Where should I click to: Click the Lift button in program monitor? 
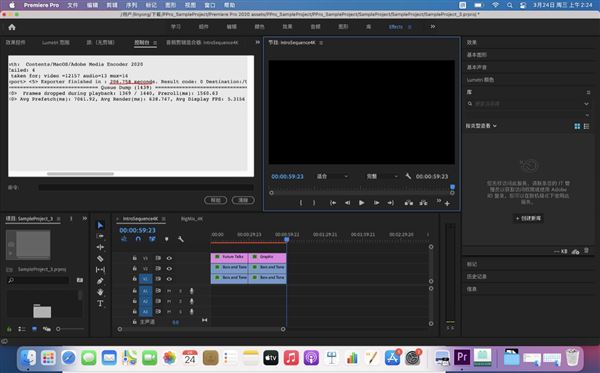(x=409, y=203)
